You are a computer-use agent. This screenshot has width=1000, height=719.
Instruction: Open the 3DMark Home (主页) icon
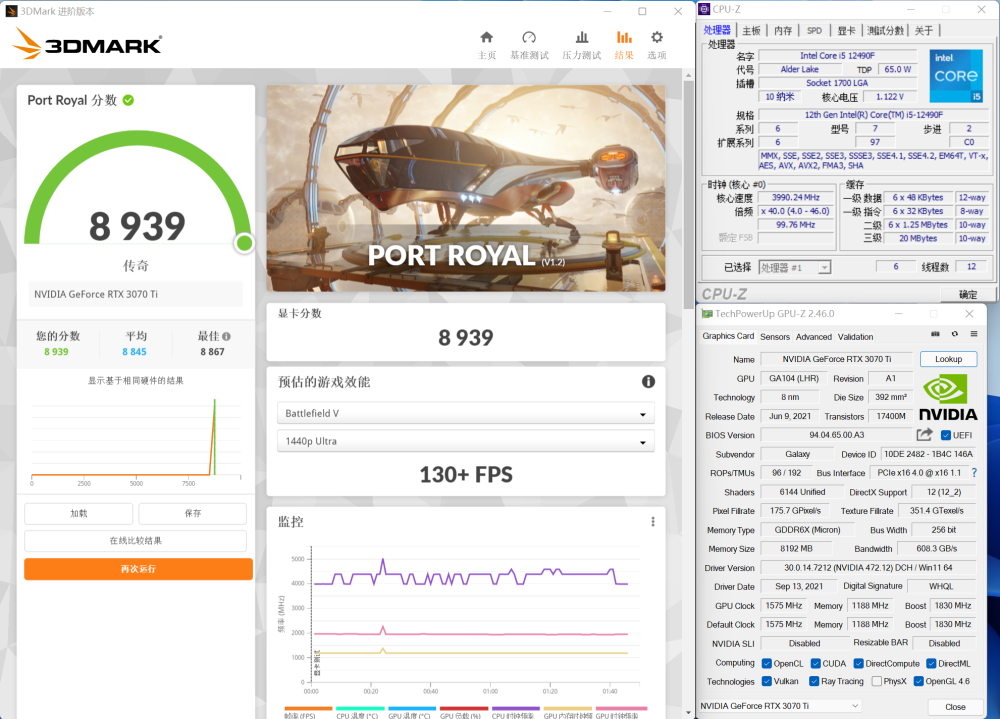[487, 44]
